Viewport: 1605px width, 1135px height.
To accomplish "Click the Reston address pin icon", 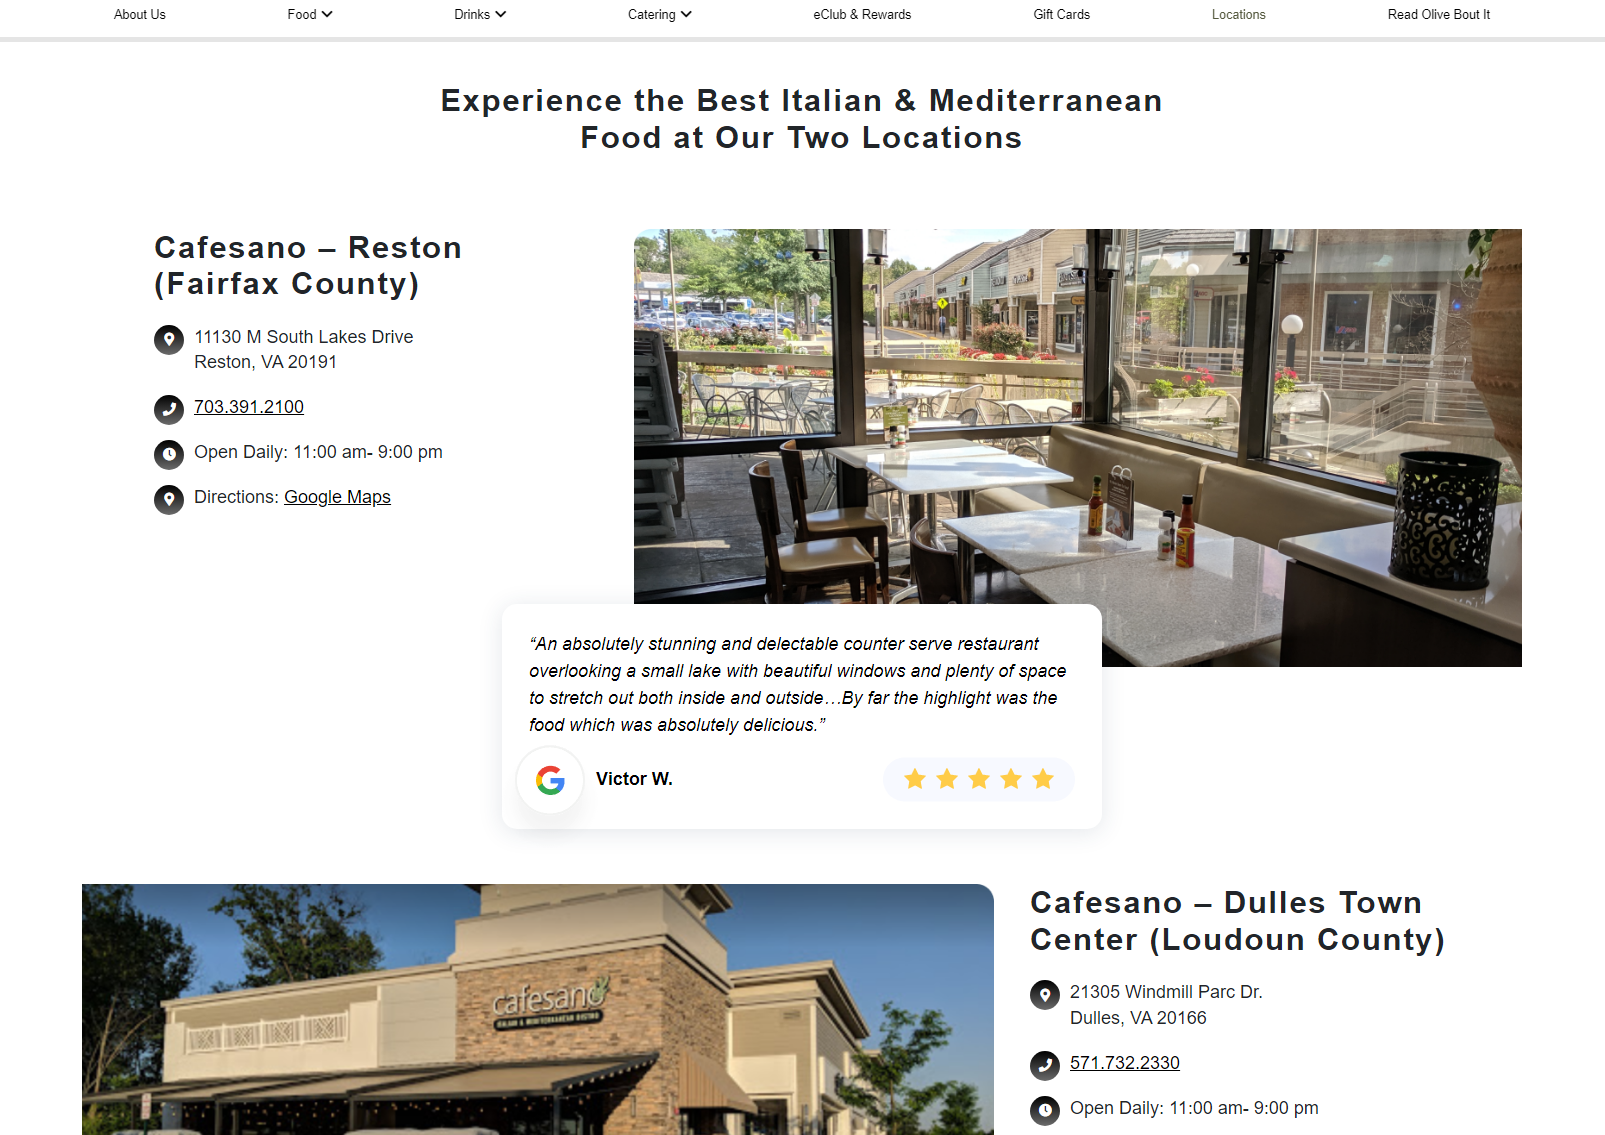I will [169, 340].
